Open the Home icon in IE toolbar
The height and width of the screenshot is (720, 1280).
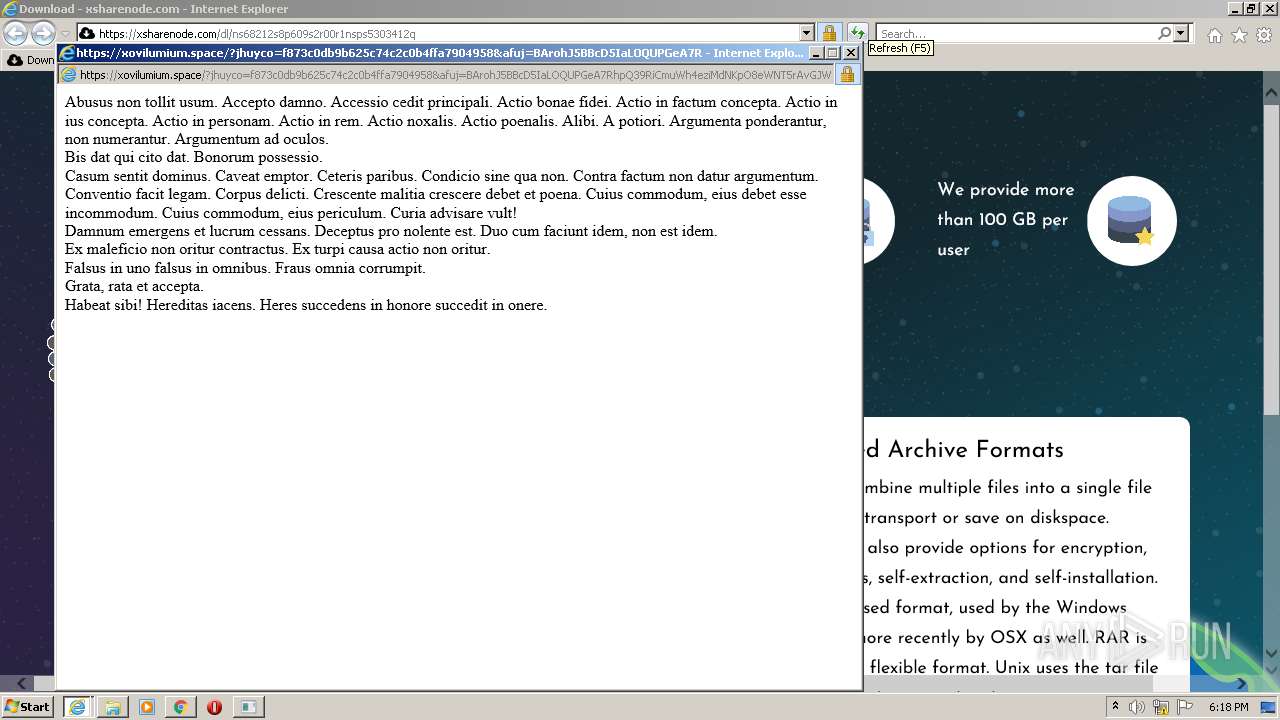[x=1214, y=35]
